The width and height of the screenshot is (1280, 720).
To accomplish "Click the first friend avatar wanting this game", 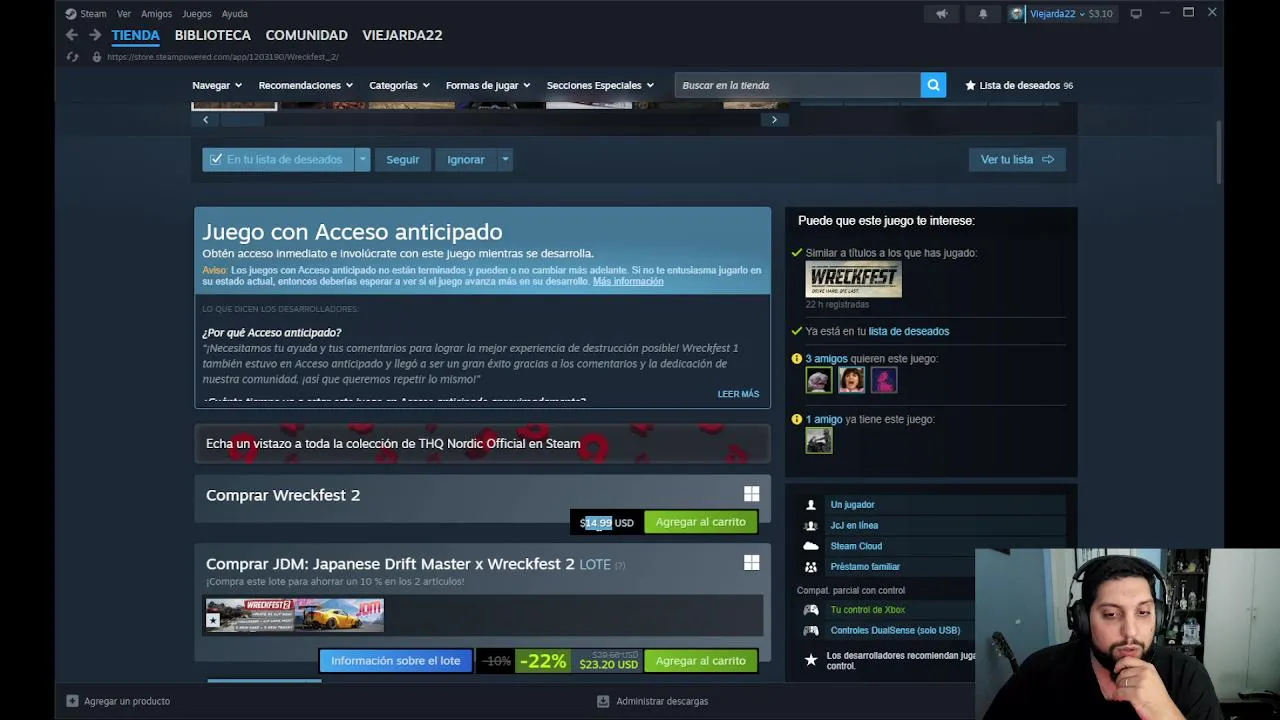I will tap(818, 380).
